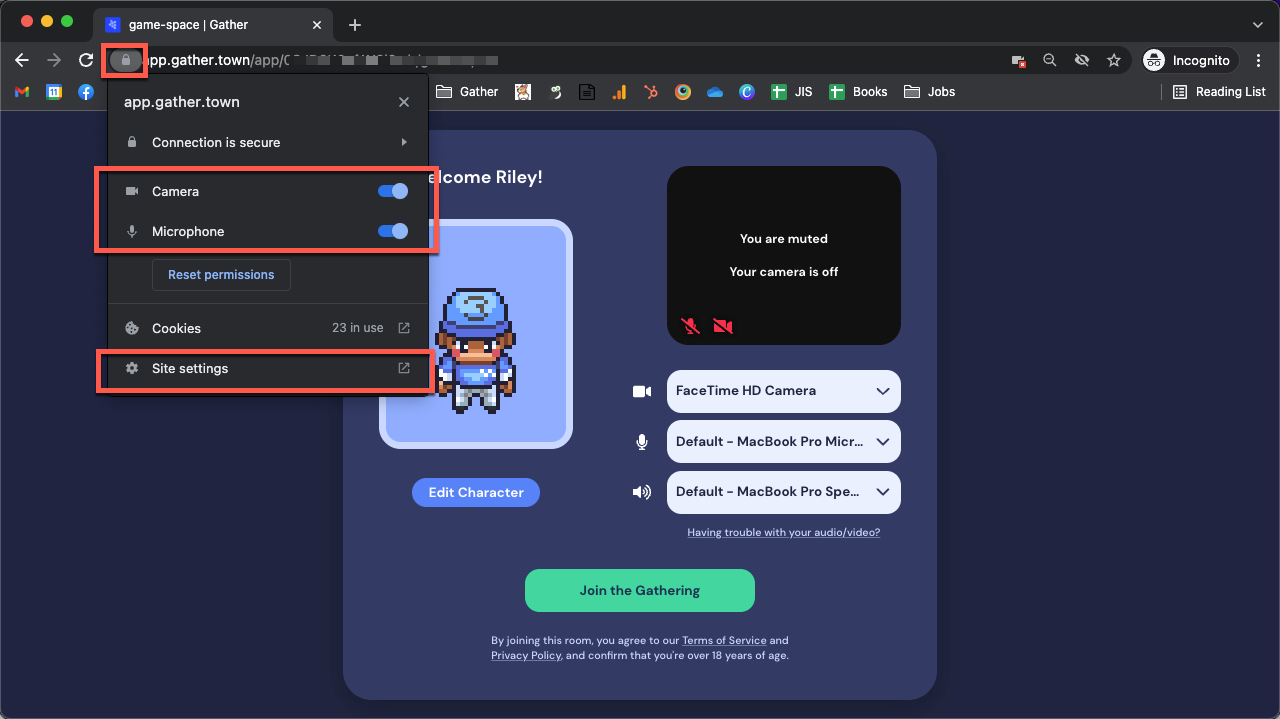
Task: Open Chrome's three-dot menu
Action: tap(1258, 60)
